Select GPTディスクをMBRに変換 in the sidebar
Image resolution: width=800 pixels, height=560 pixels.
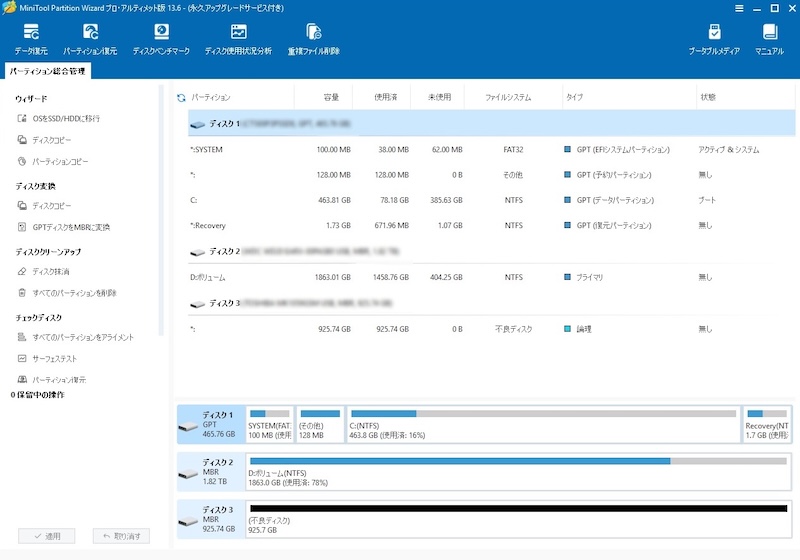point(70,227)
